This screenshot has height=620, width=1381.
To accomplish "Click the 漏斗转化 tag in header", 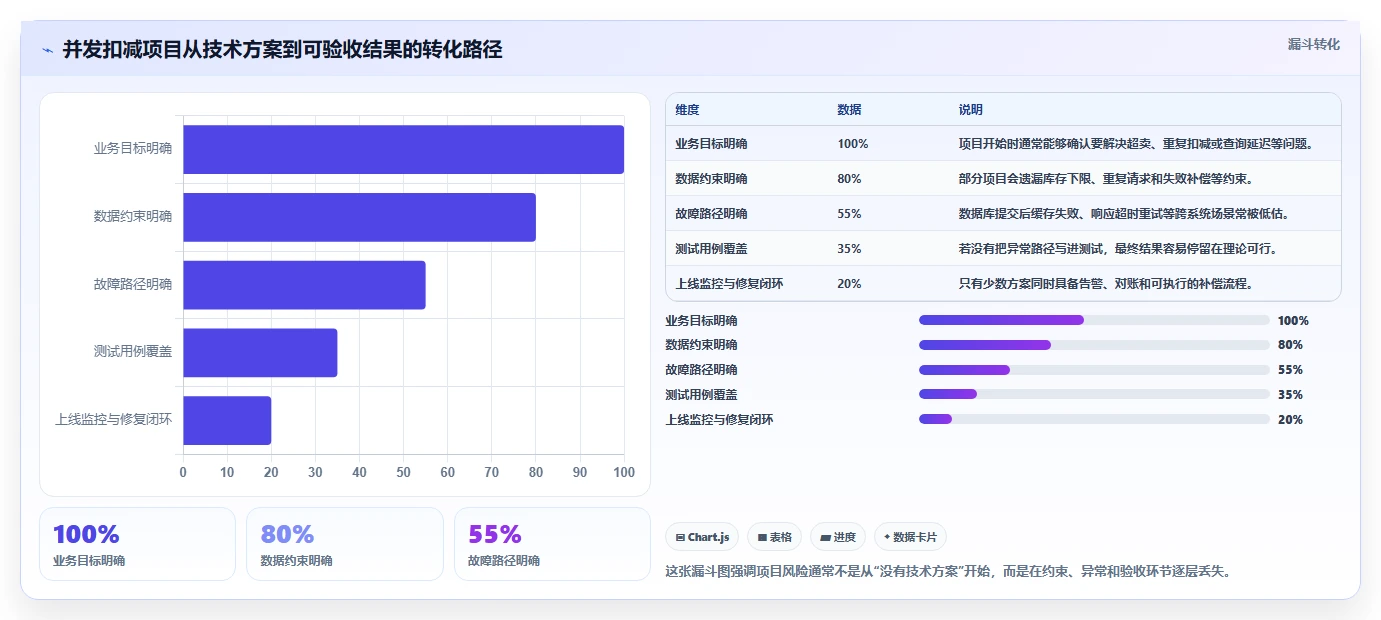I will click(x=1313, y=44).
